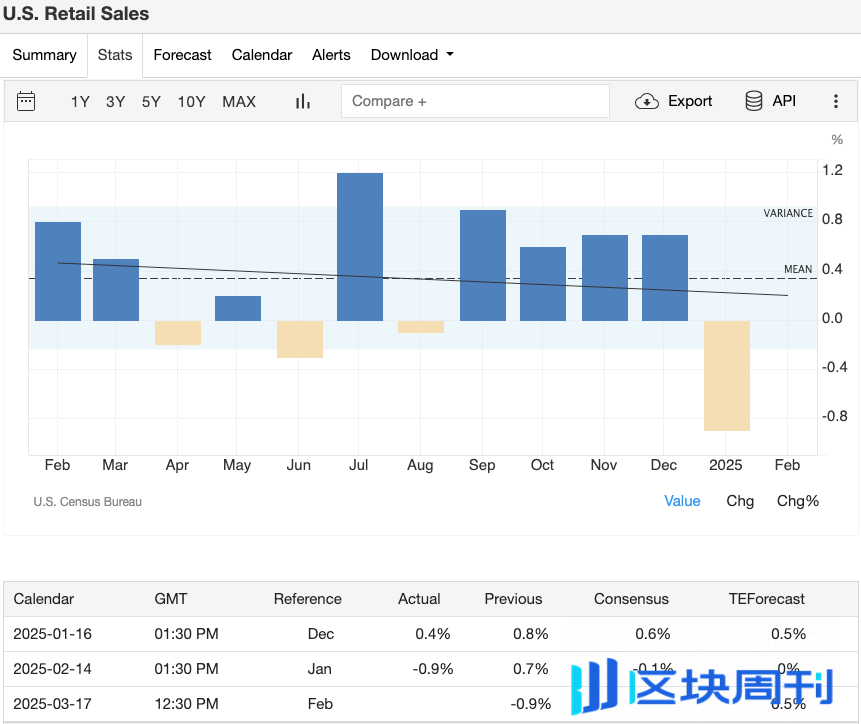Click the 0.6% consensus value
861x724 pixels.
point(653,634)
